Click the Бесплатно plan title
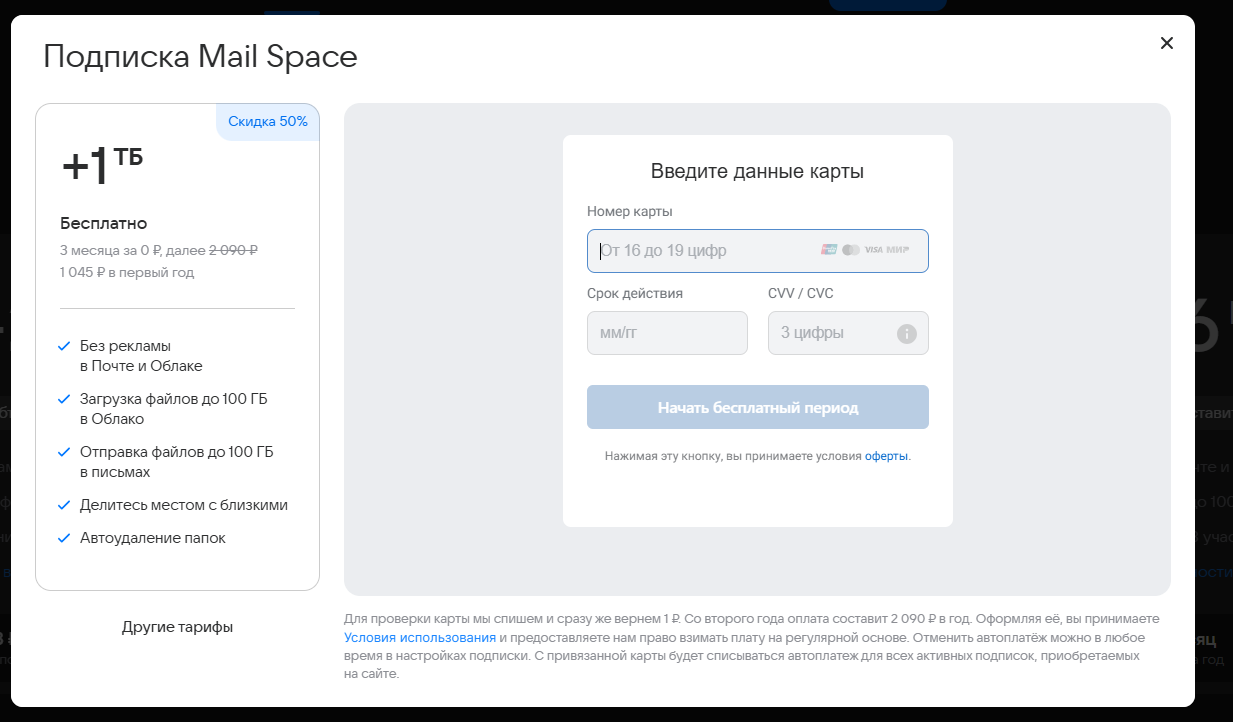This screenshot has height=722, width=1233. [x=104, y=223]
